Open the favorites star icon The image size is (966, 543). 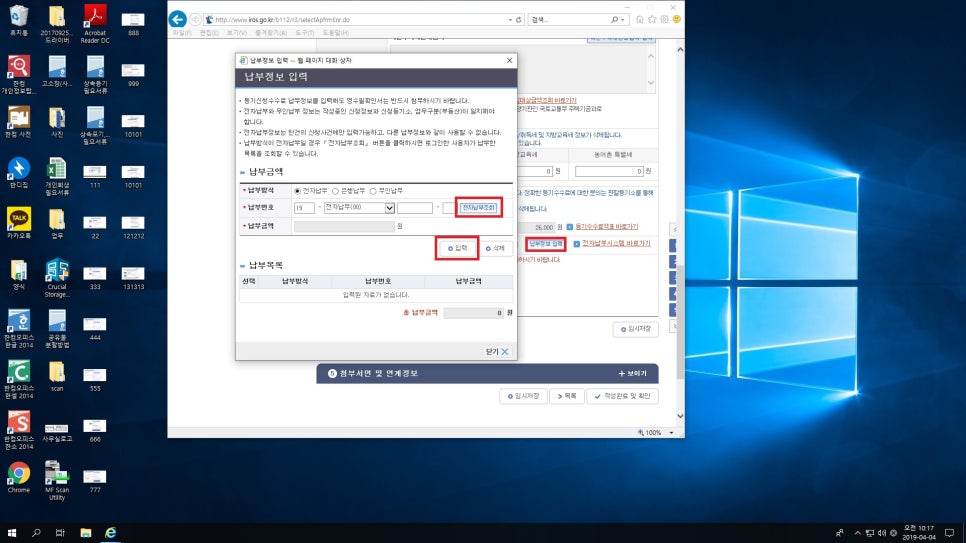652,20
